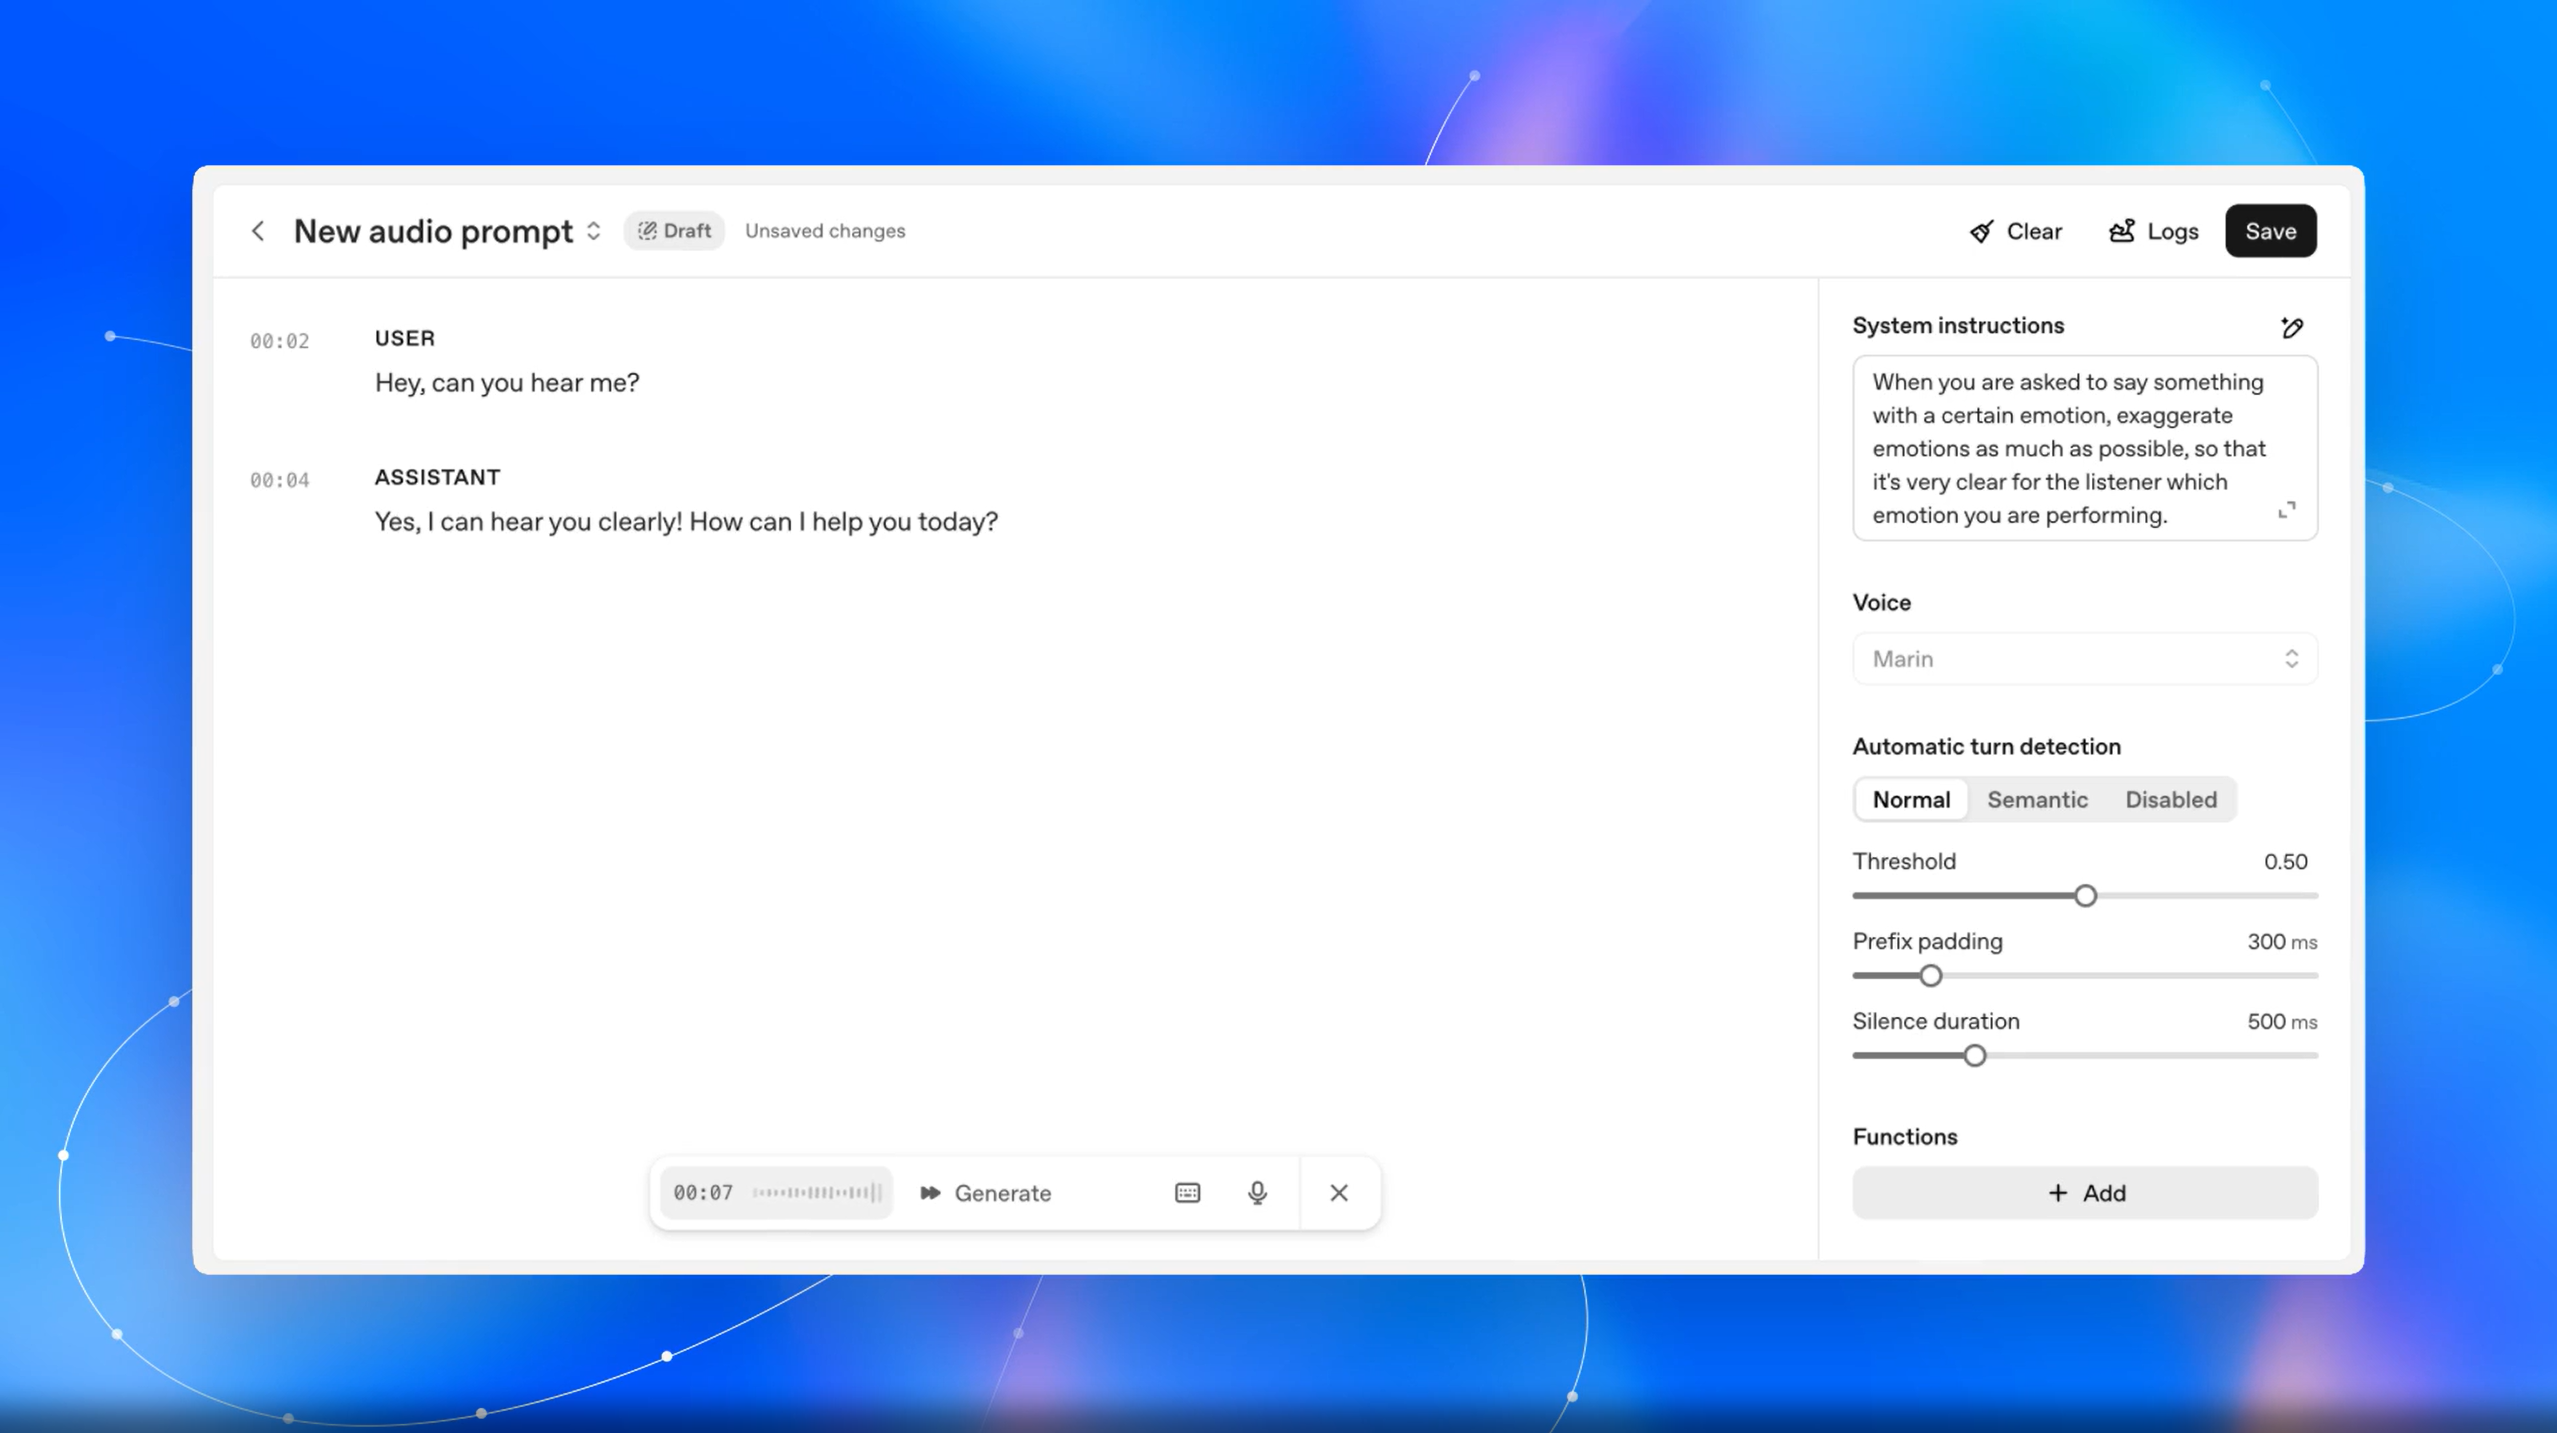Click the 'New audio prompt' title
Screen dimensions: 2557x1433
433,231
